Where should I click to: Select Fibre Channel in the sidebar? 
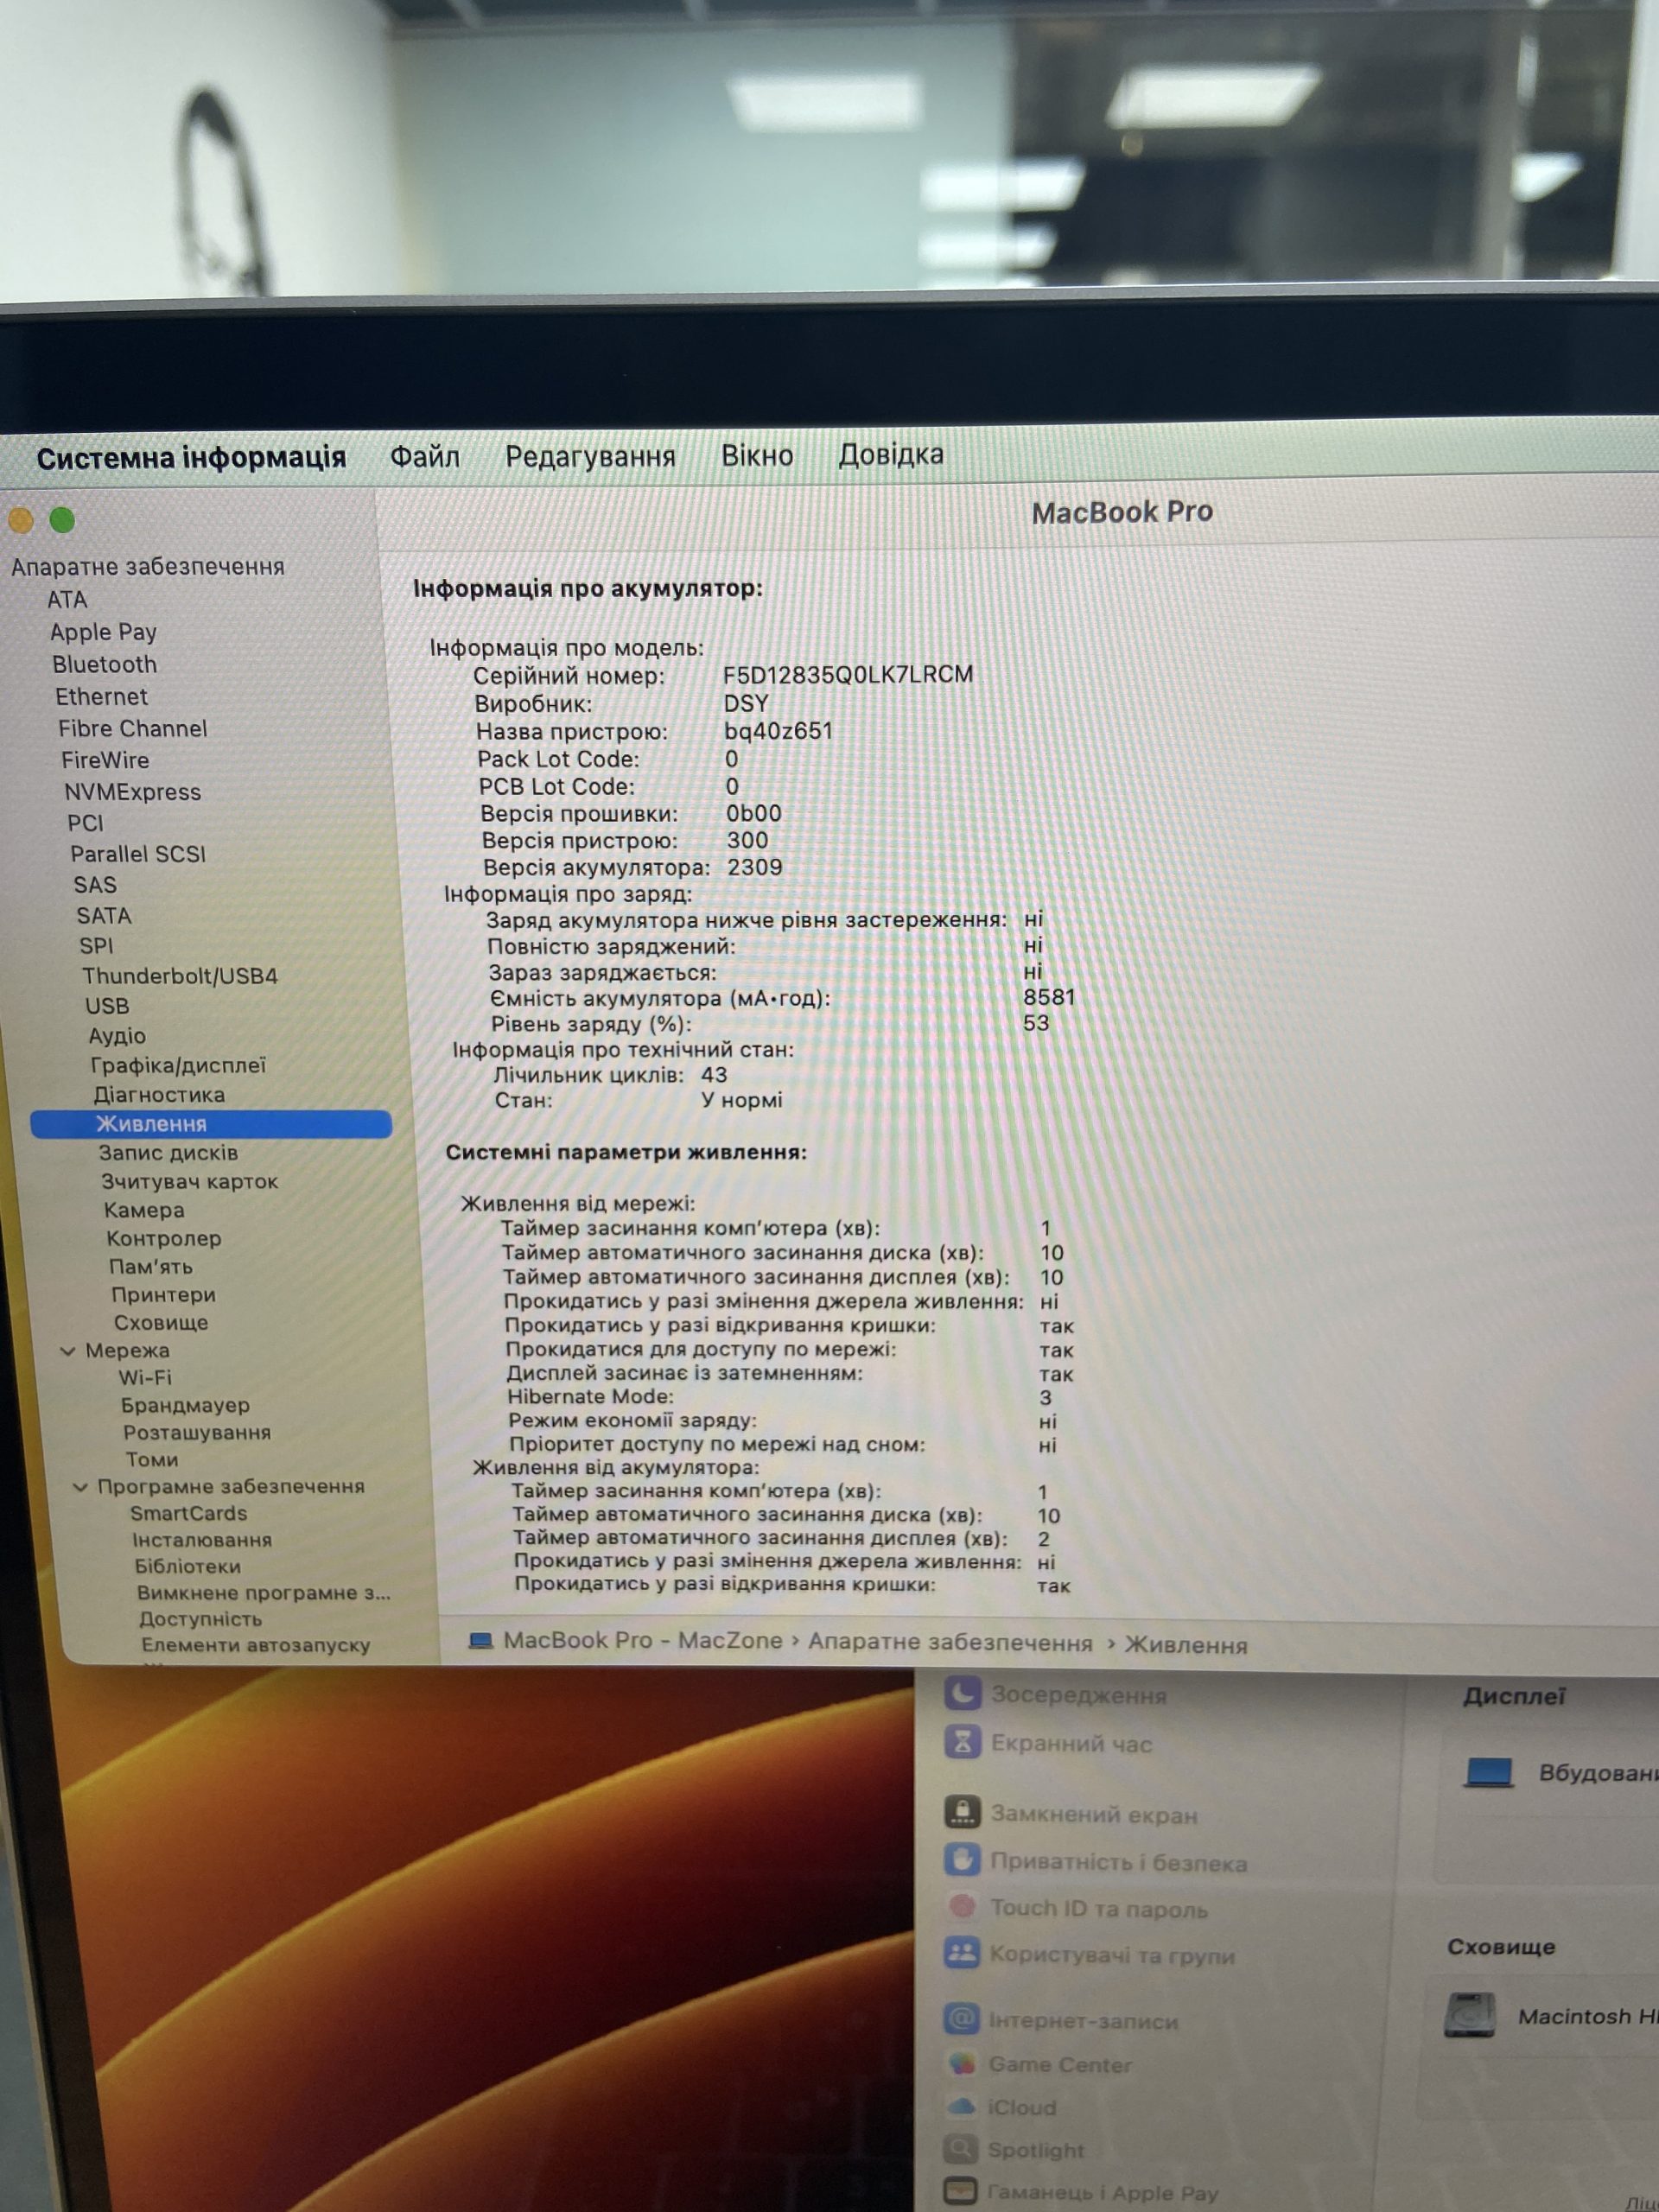[x=132, y=728]
